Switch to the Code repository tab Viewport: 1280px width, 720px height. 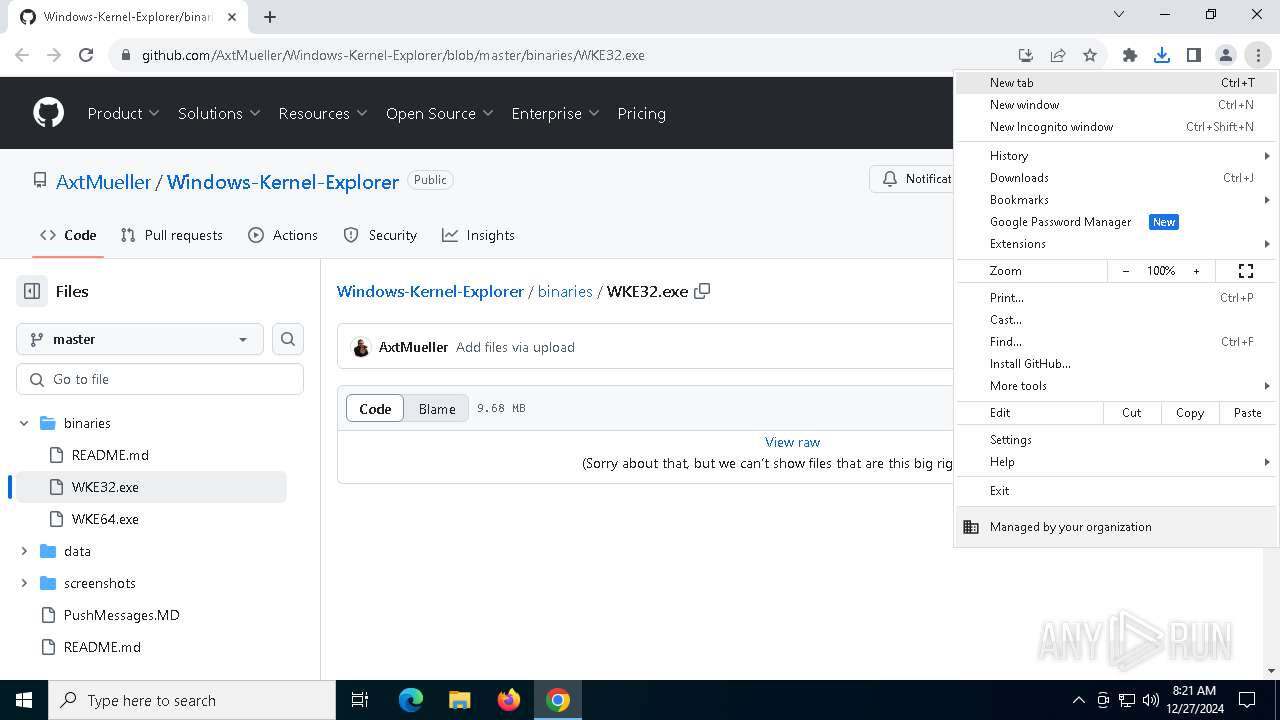click(68, 235)
